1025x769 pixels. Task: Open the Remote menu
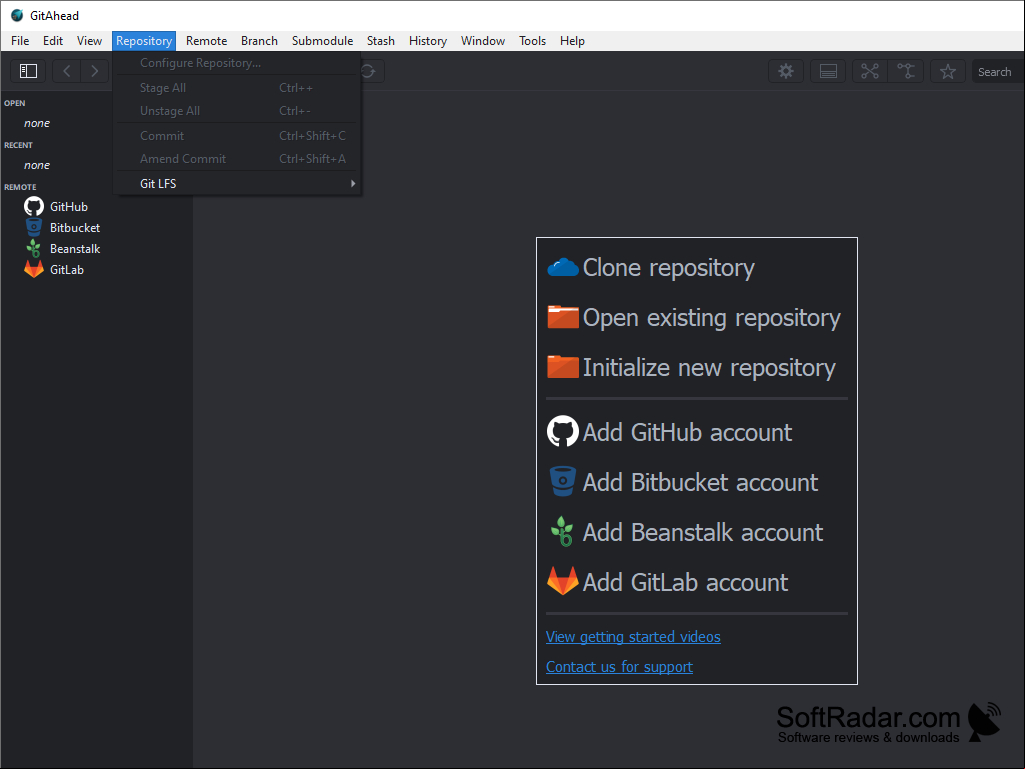(207, 41)
